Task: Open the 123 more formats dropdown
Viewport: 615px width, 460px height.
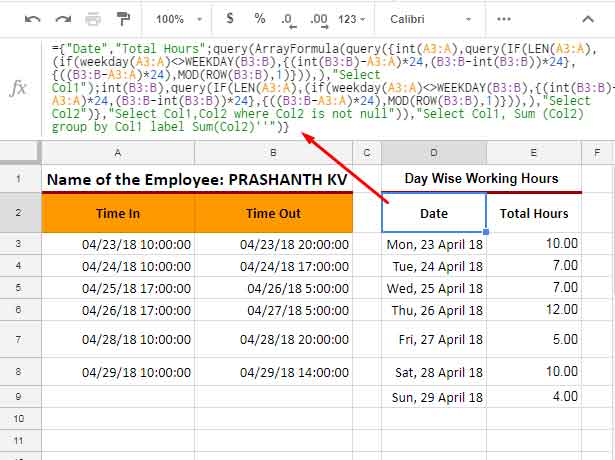Action: click(x=351, y=19)
